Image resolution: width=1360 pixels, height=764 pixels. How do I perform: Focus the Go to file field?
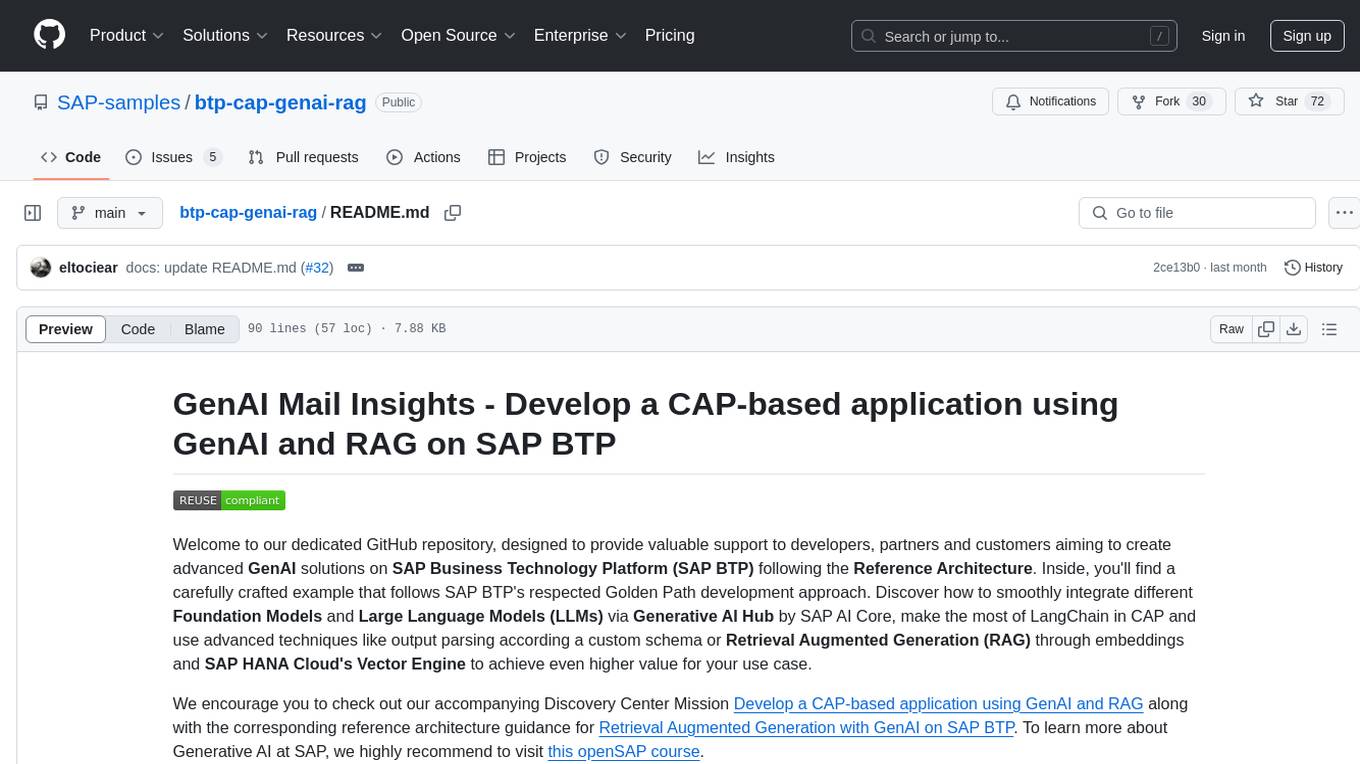click(x=1197, y=213)
